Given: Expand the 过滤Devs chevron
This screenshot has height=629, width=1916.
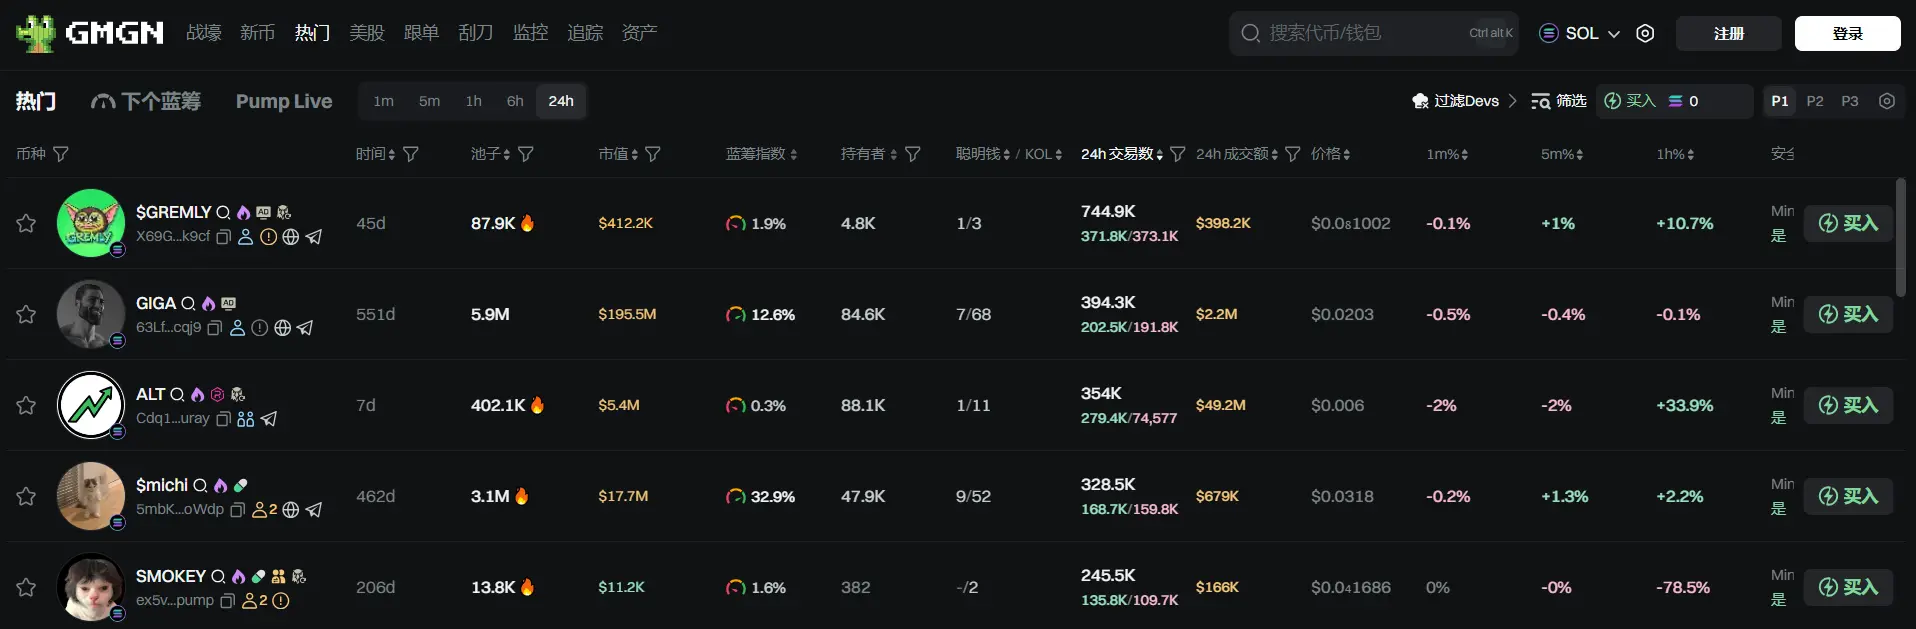Looking at the screenshot, I should [x=1512, y=101].
